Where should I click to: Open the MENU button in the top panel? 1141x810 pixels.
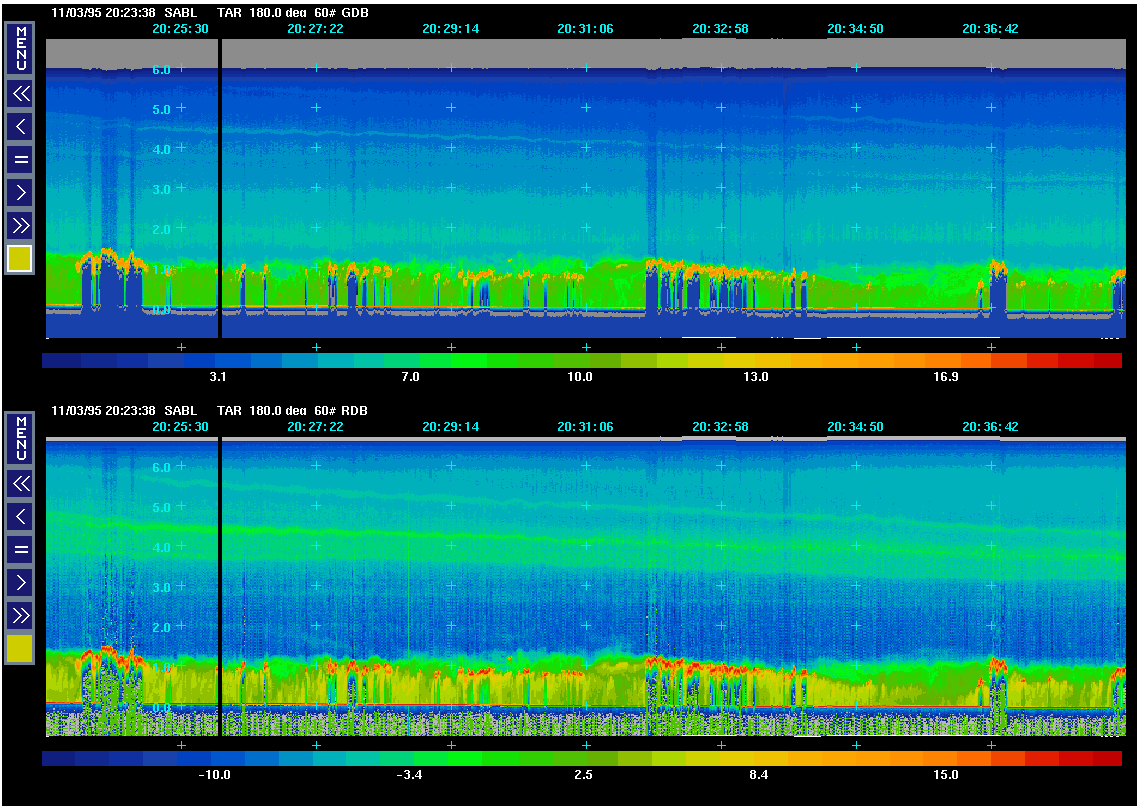point(20,49)
